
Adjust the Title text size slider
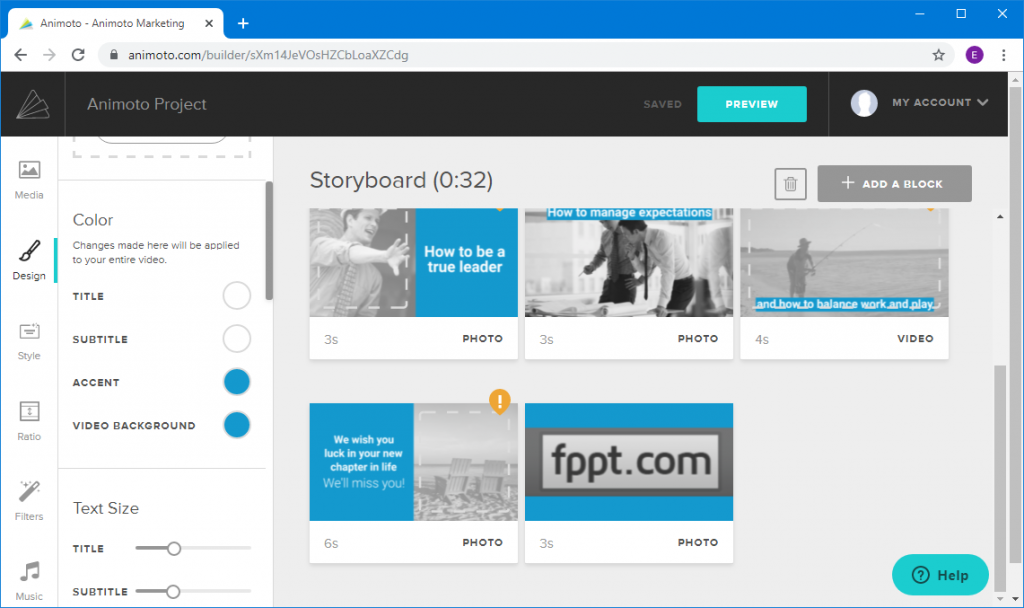(175, 548)
